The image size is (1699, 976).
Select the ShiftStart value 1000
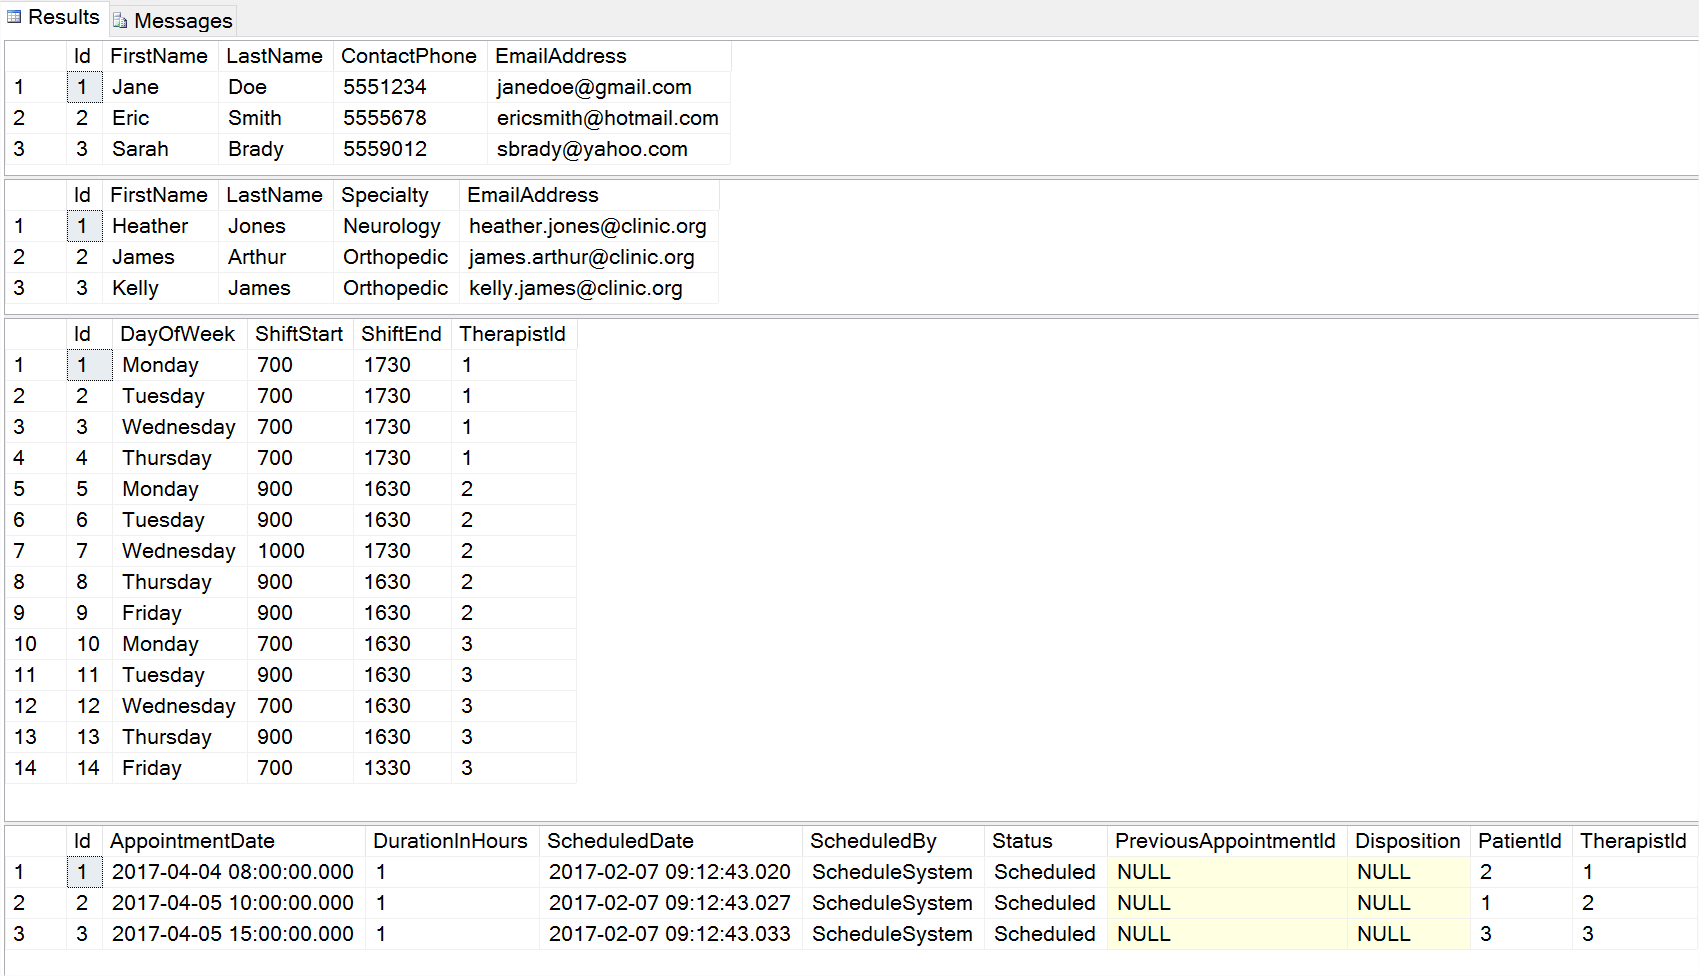click(301, 551)
